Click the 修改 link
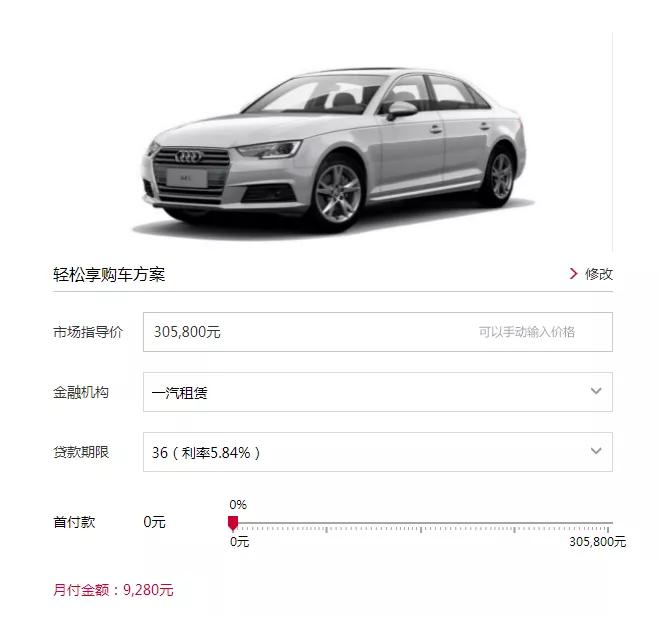 [x=598, y=274]
